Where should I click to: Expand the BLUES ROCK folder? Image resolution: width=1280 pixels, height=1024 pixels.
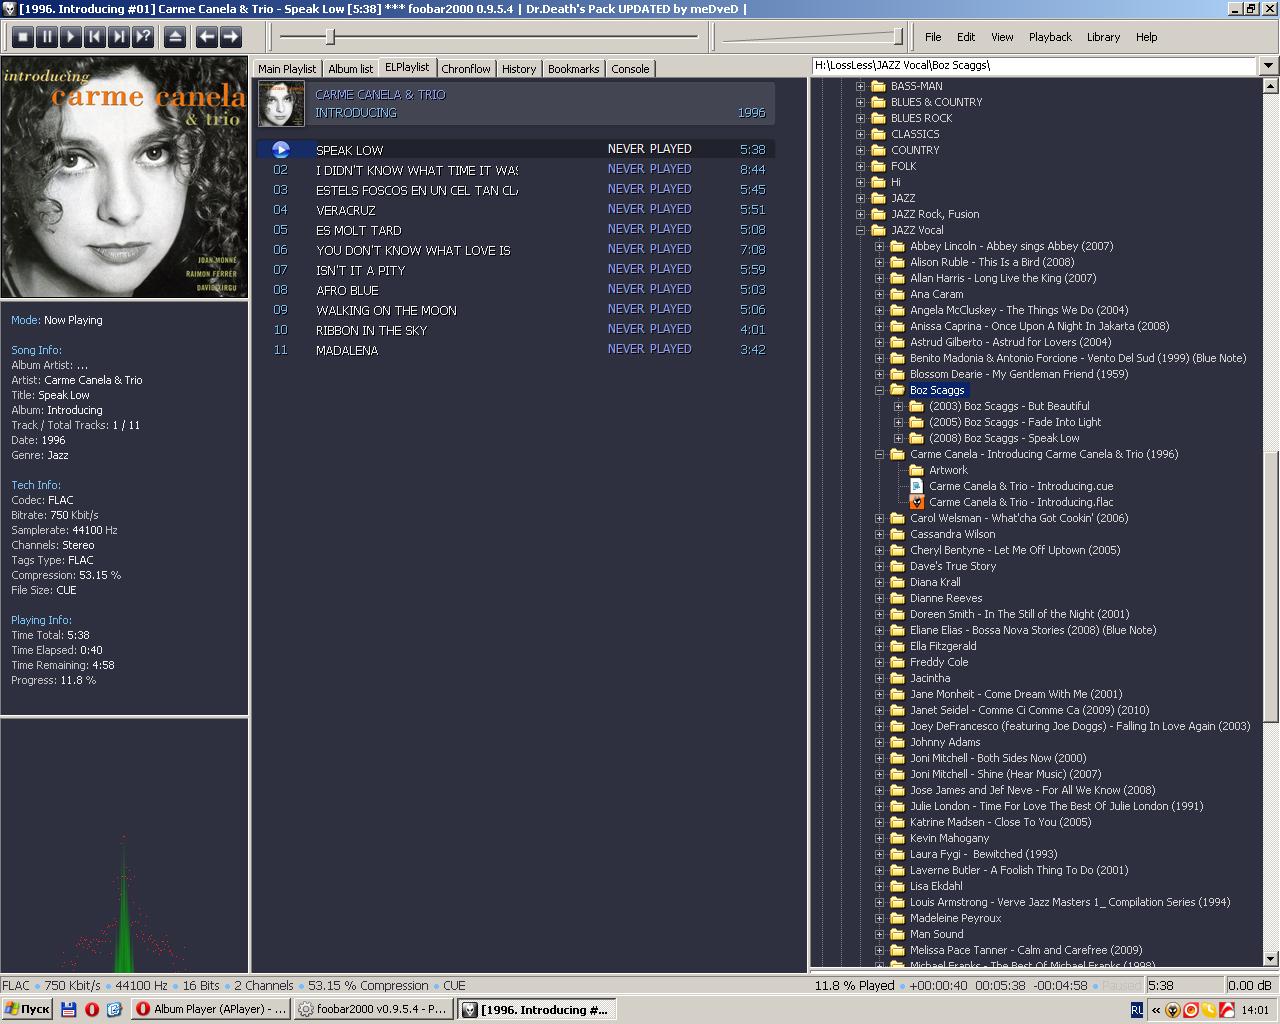point(861,118)
